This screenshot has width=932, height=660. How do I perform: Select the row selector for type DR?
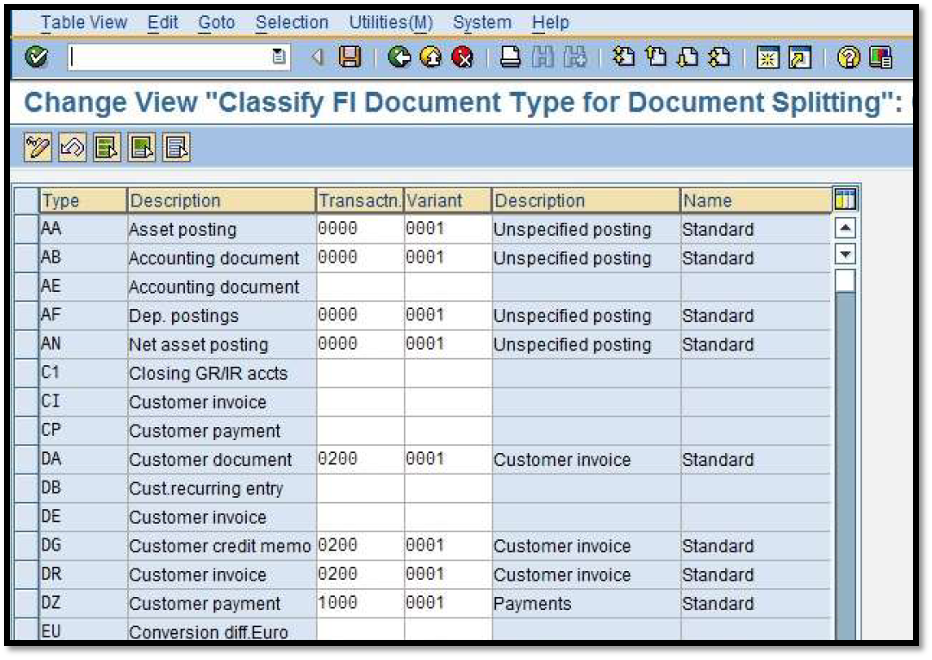coord(26,574)
